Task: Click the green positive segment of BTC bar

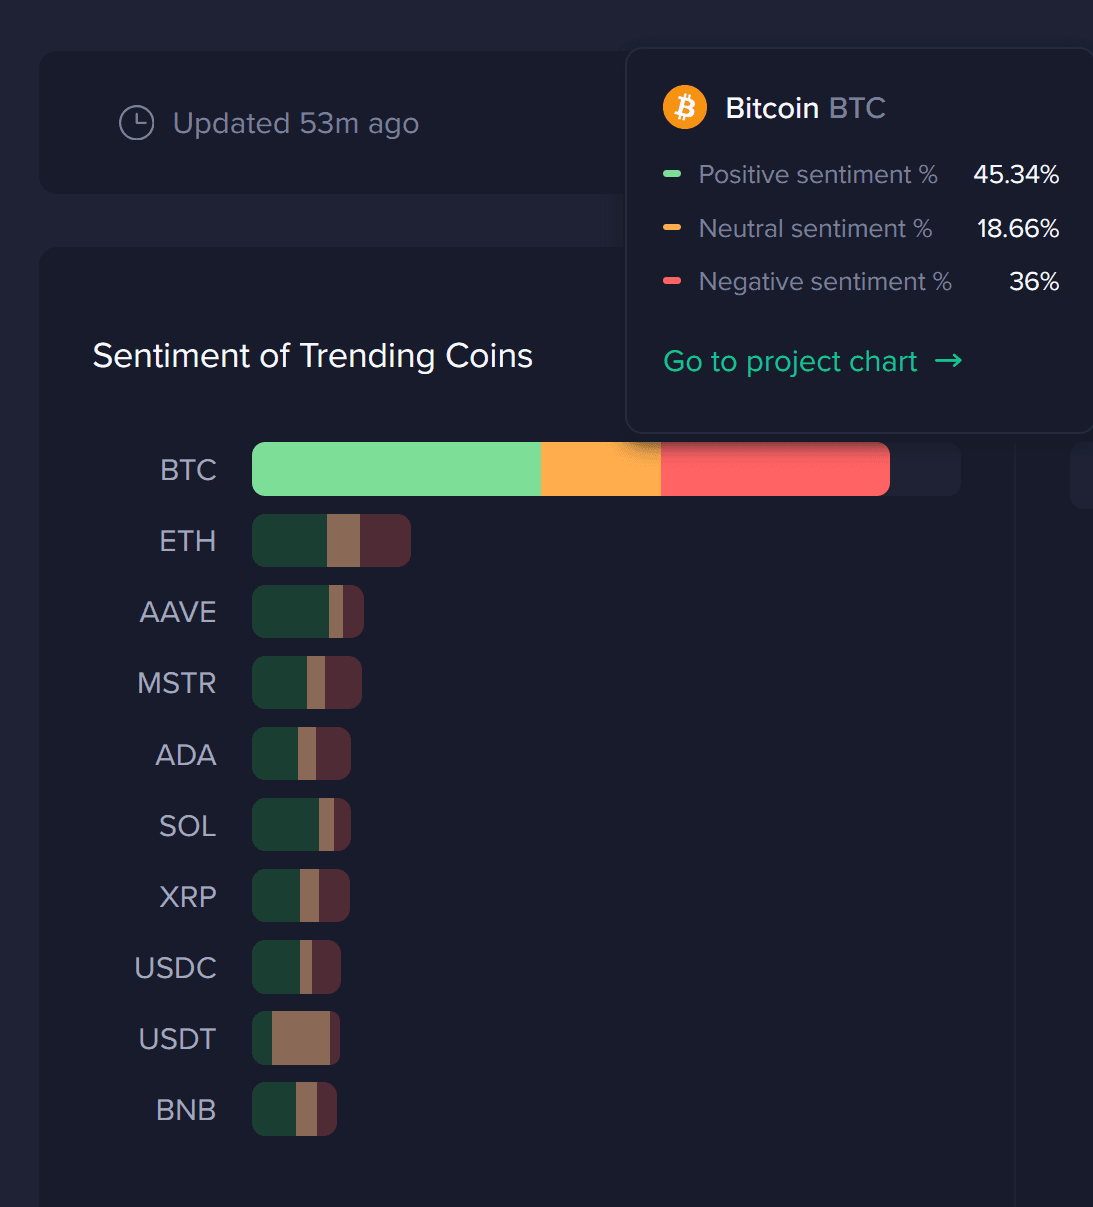Action: click(x=396, y=469)
